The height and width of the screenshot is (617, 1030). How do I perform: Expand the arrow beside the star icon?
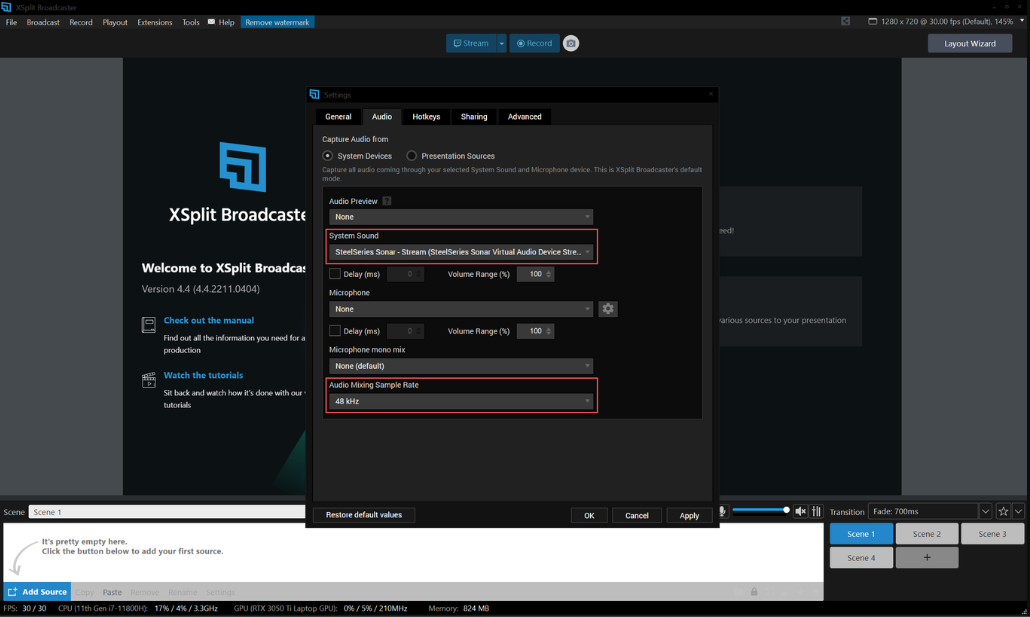[1018, 511]
